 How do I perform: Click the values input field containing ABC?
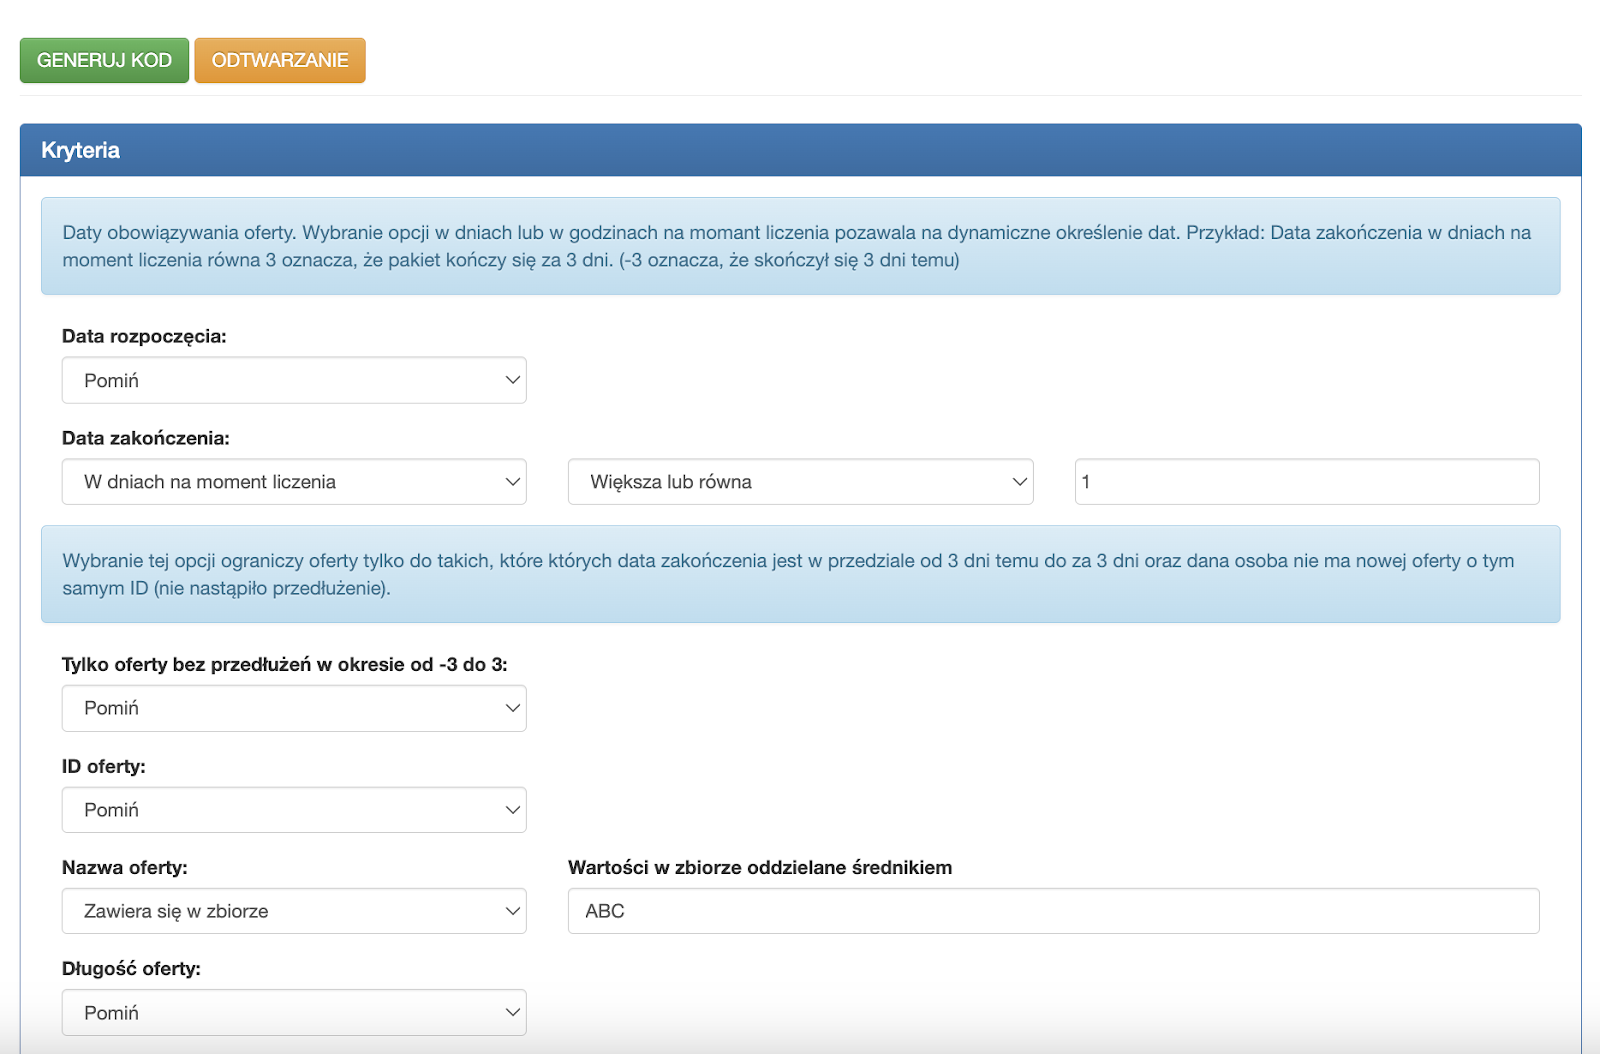click(x=1054, y=911)
